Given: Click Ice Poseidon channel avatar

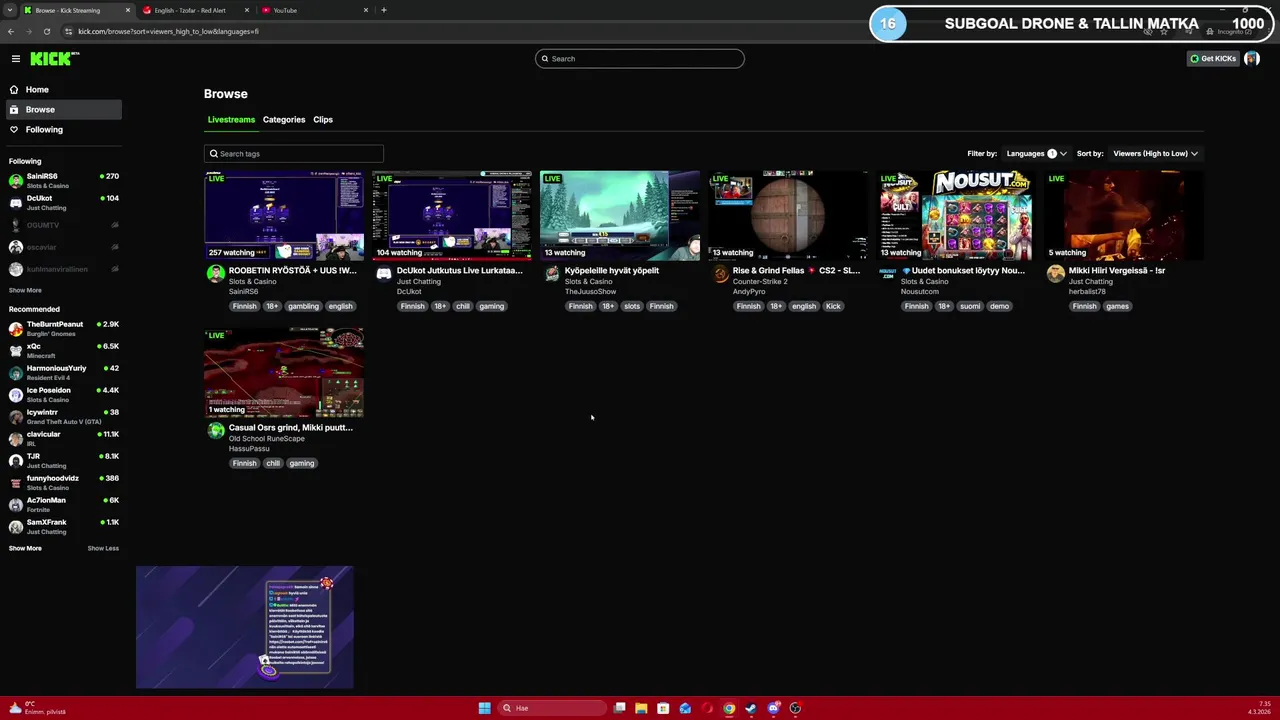Looking at the screenshot, I should [x=16, y=395].
